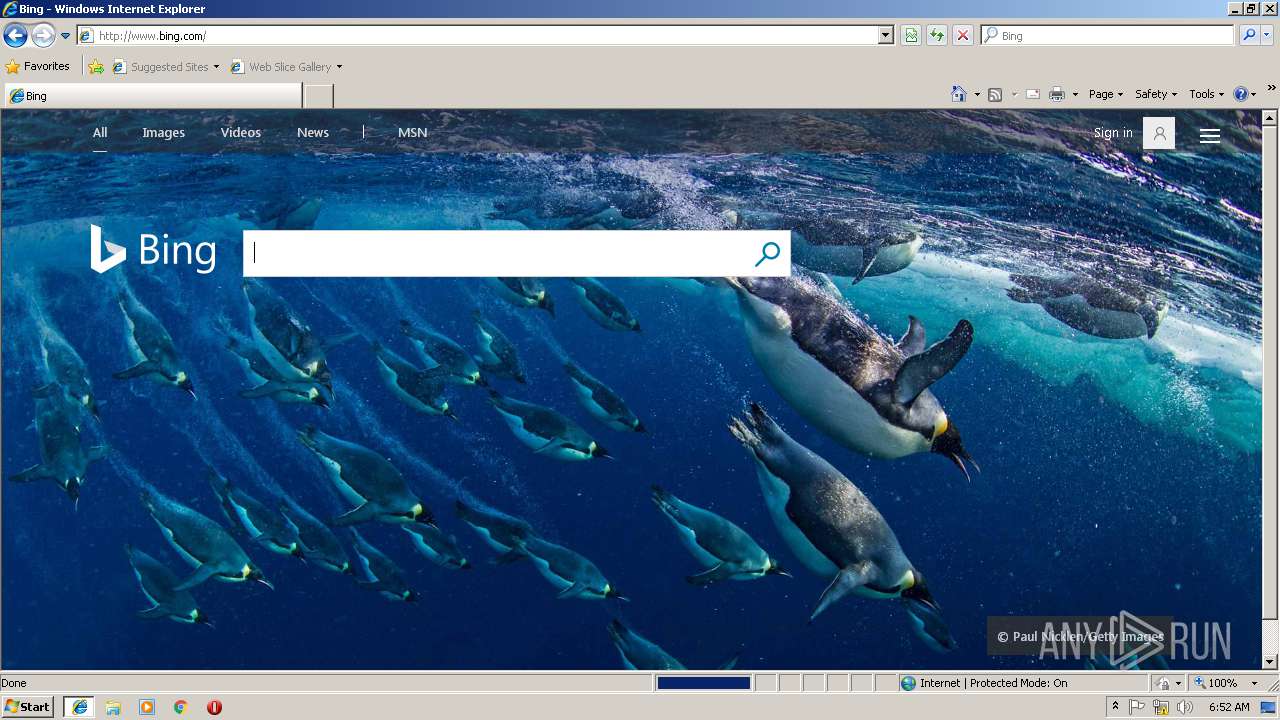Click the network tray icon
Viewport: 1280px width, 720px height.
1161,707
